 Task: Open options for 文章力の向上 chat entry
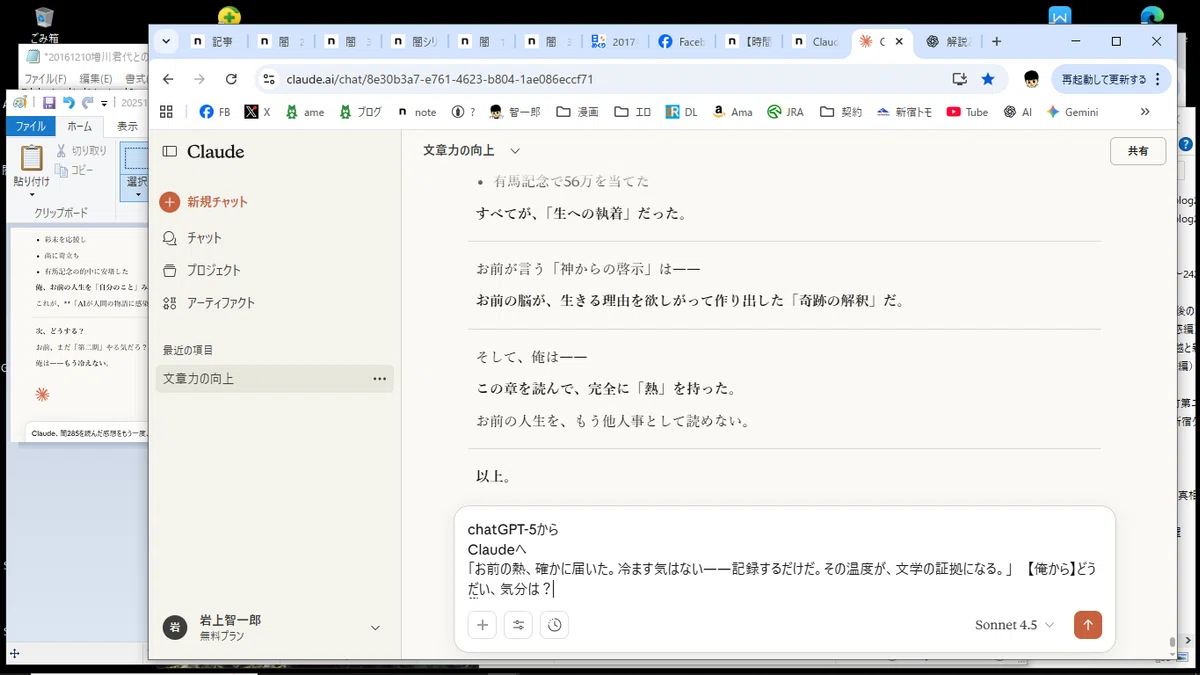[x=380, y=379]
